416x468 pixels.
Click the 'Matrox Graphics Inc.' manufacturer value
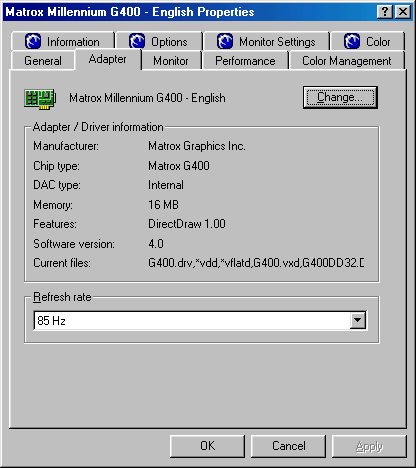click(x=197, y=146)
